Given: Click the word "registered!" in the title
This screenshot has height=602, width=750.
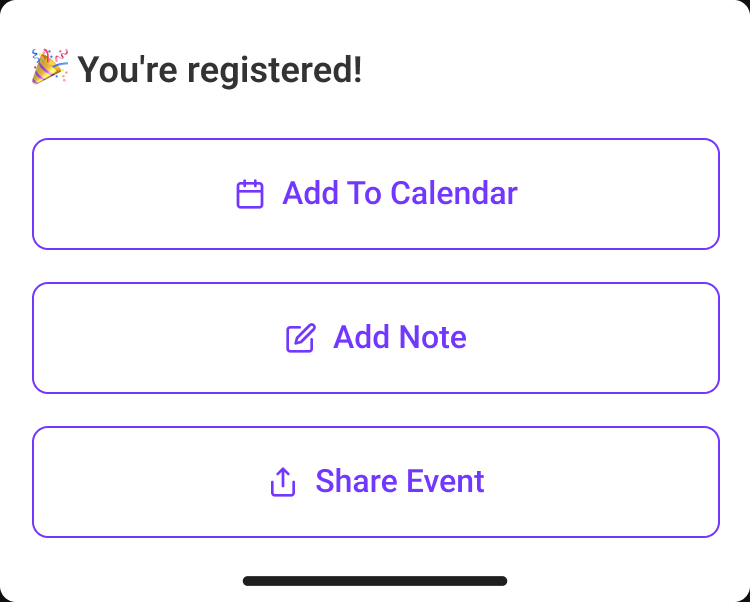Looking at the screenshot, I should tap(275, 71).
